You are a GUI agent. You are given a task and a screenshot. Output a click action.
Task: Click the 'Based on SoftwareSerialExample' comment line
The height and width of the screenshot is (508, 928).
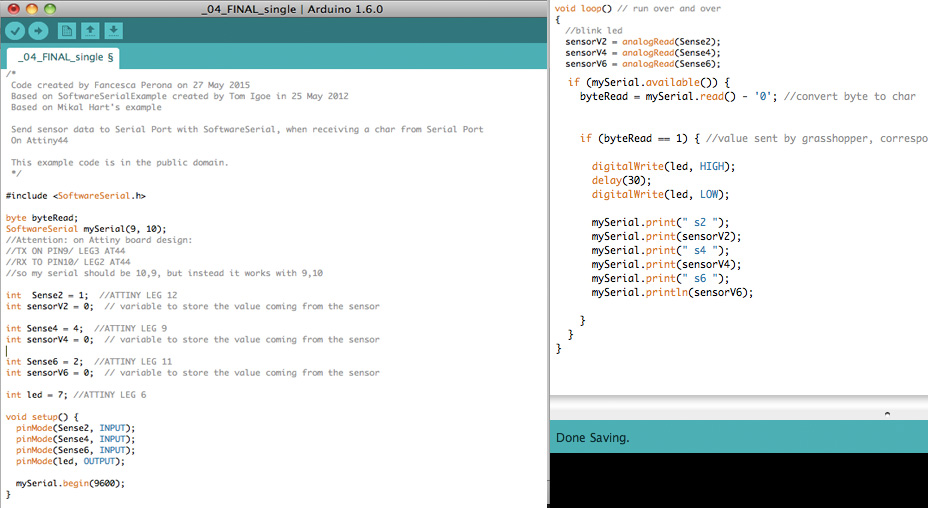tap(179, 96)
